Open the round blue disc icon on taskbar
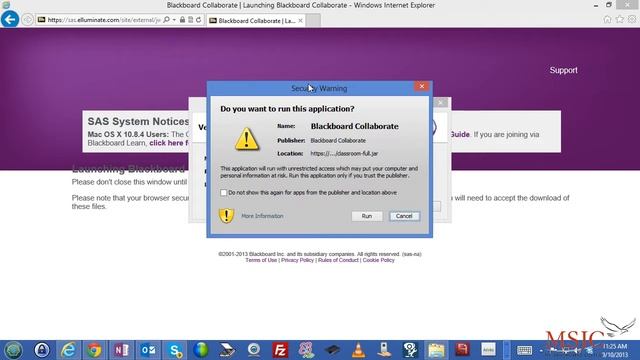640x360 pixels. (254, 350)
